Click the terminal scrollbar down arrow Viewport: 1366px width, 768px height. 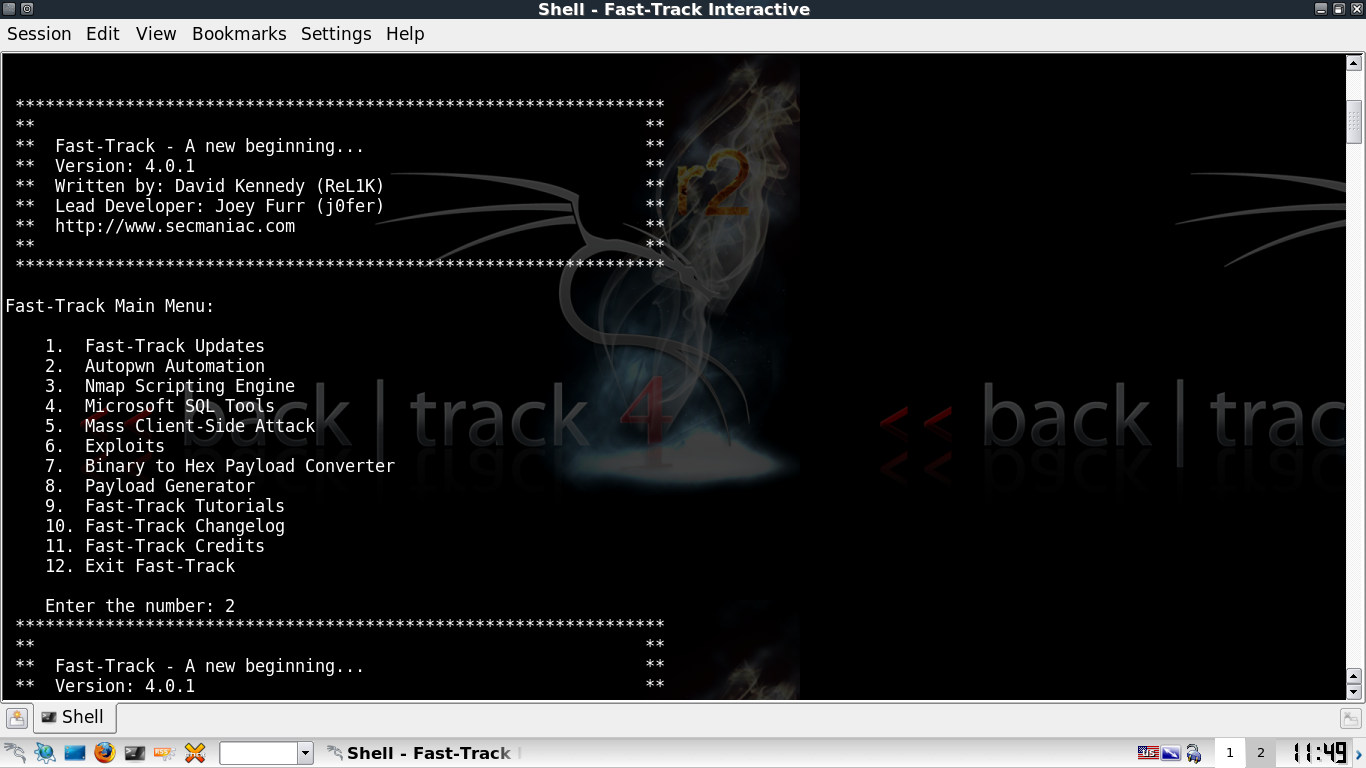pos(1354,691)
